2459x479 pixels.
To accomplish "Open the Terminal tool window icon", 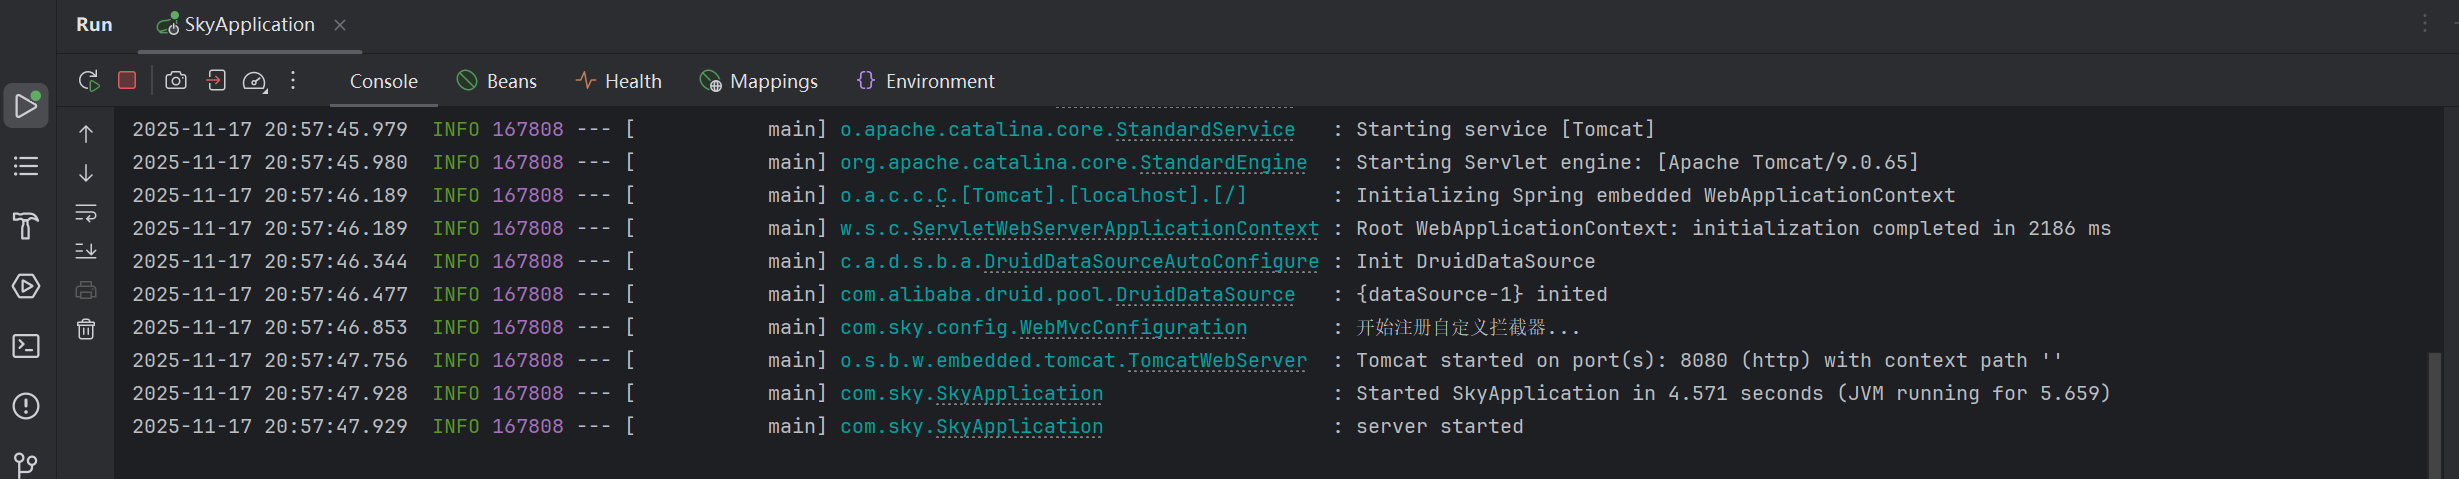I will [x=26, y=346].
